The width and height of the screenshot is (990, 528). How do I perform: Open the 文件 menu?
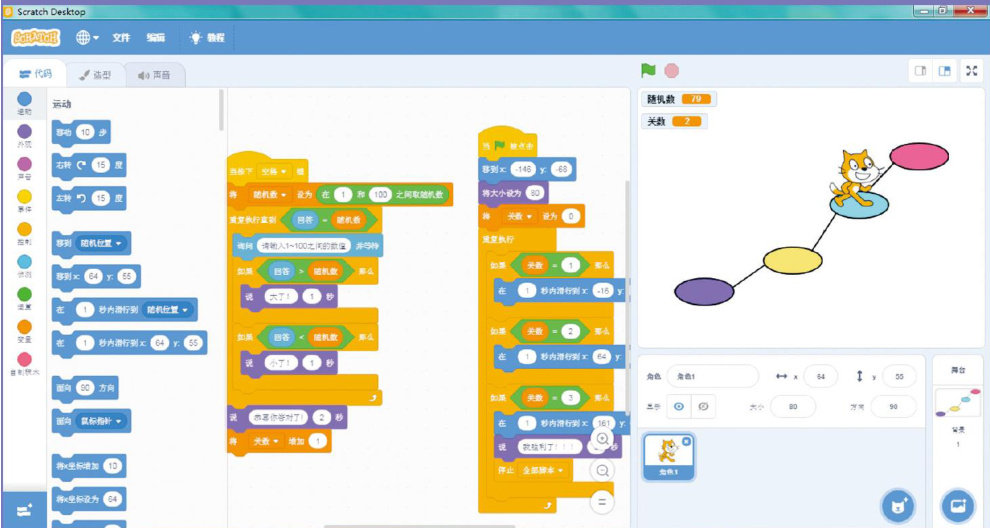121,38
